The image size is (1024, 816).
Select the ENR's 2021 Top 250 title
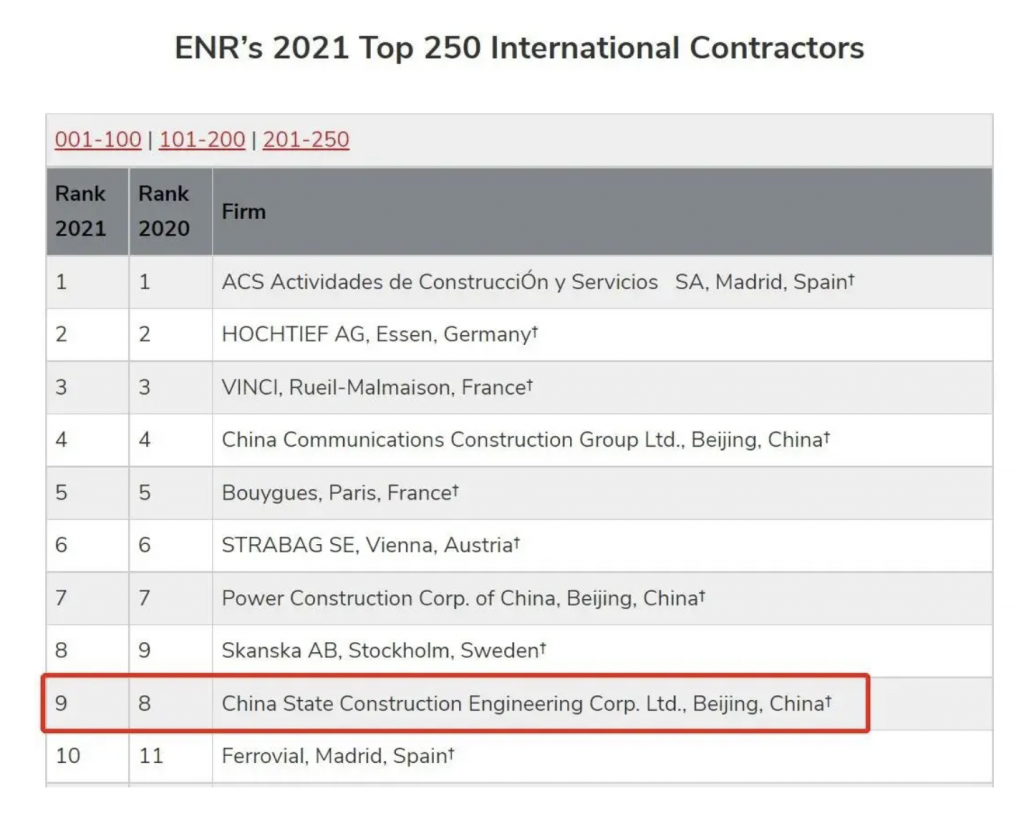point(519,48)
